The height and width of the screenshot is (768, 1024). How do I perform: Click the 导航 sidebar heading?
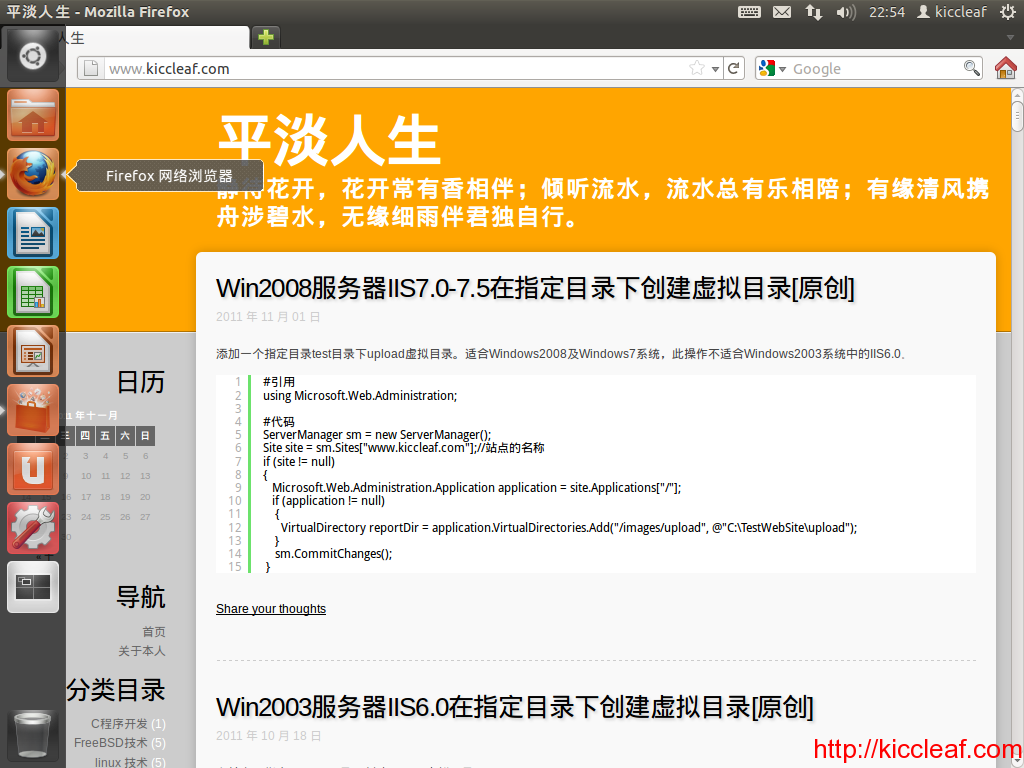pos(140,598)
